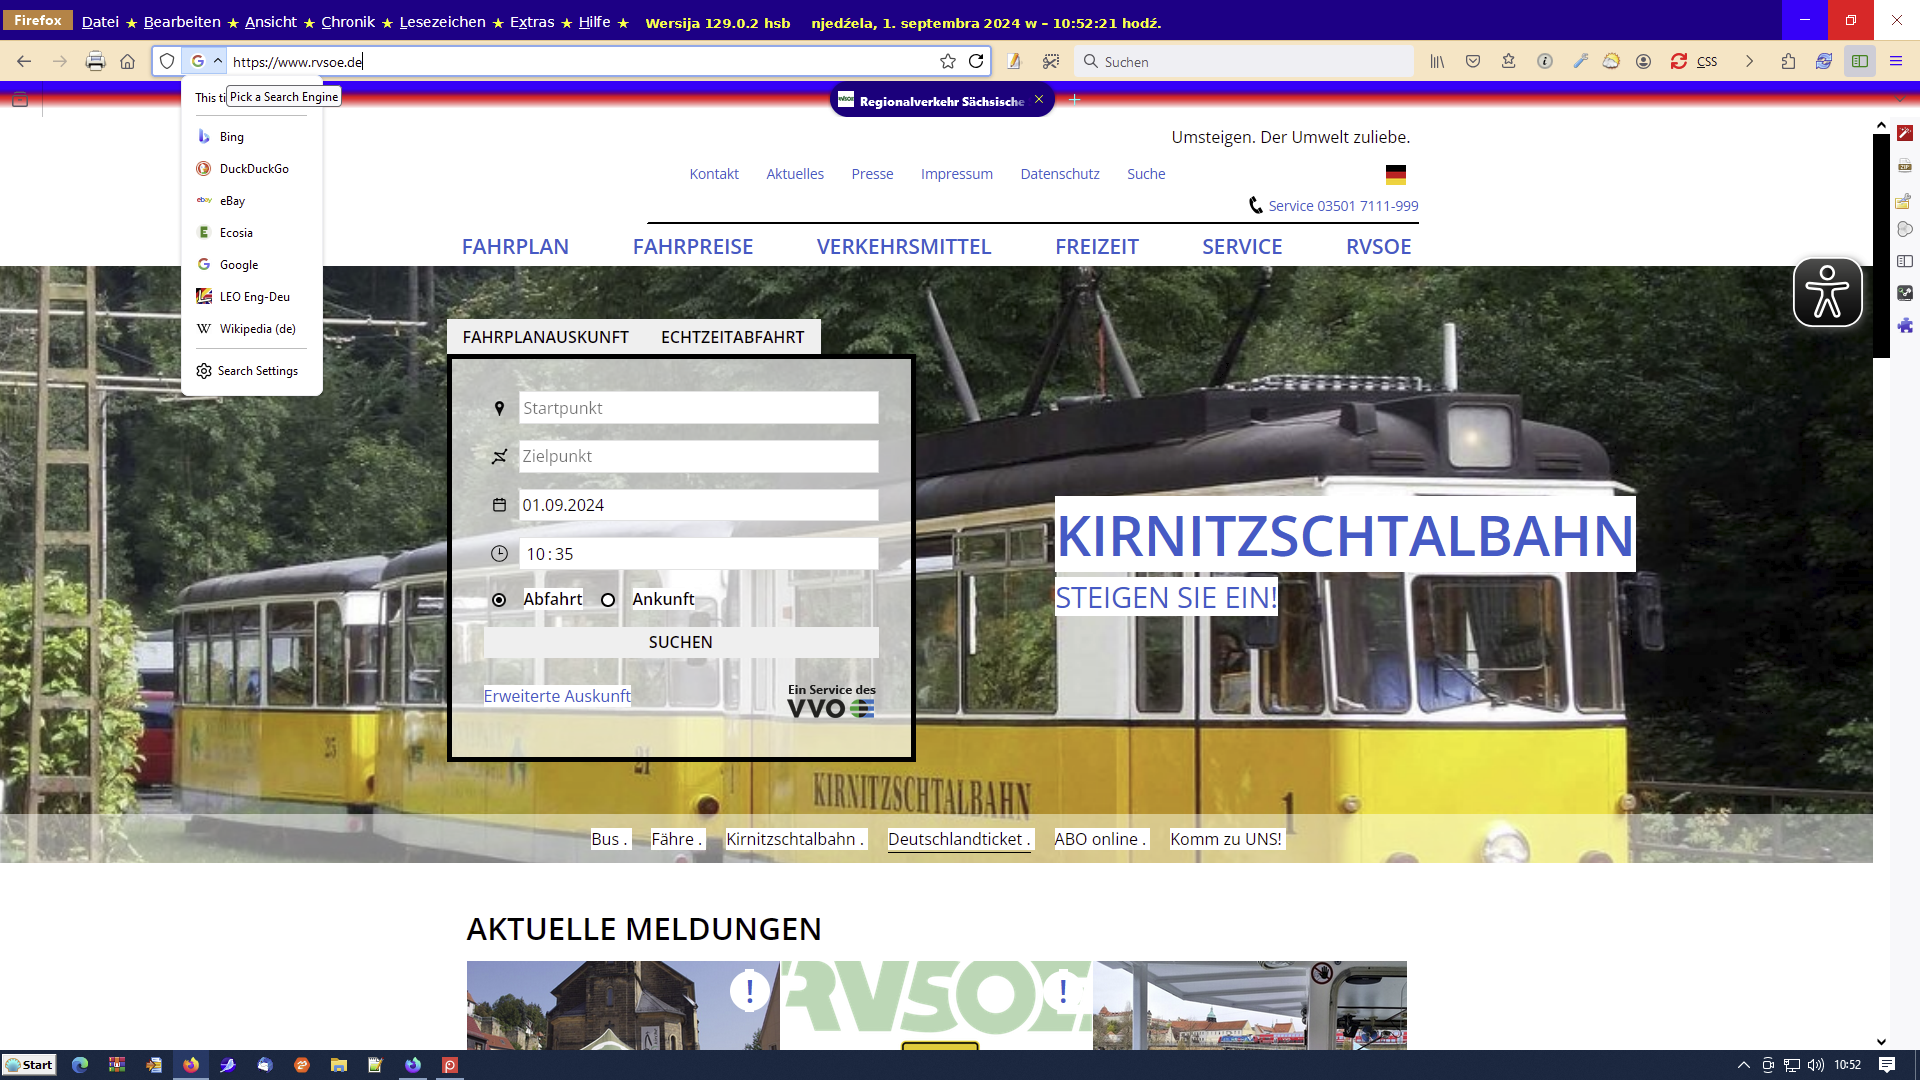The width and height of the screenshot is (1920, 1080).
Task: Open the extensions puzzle icon
Action: tap(1788, 61)
